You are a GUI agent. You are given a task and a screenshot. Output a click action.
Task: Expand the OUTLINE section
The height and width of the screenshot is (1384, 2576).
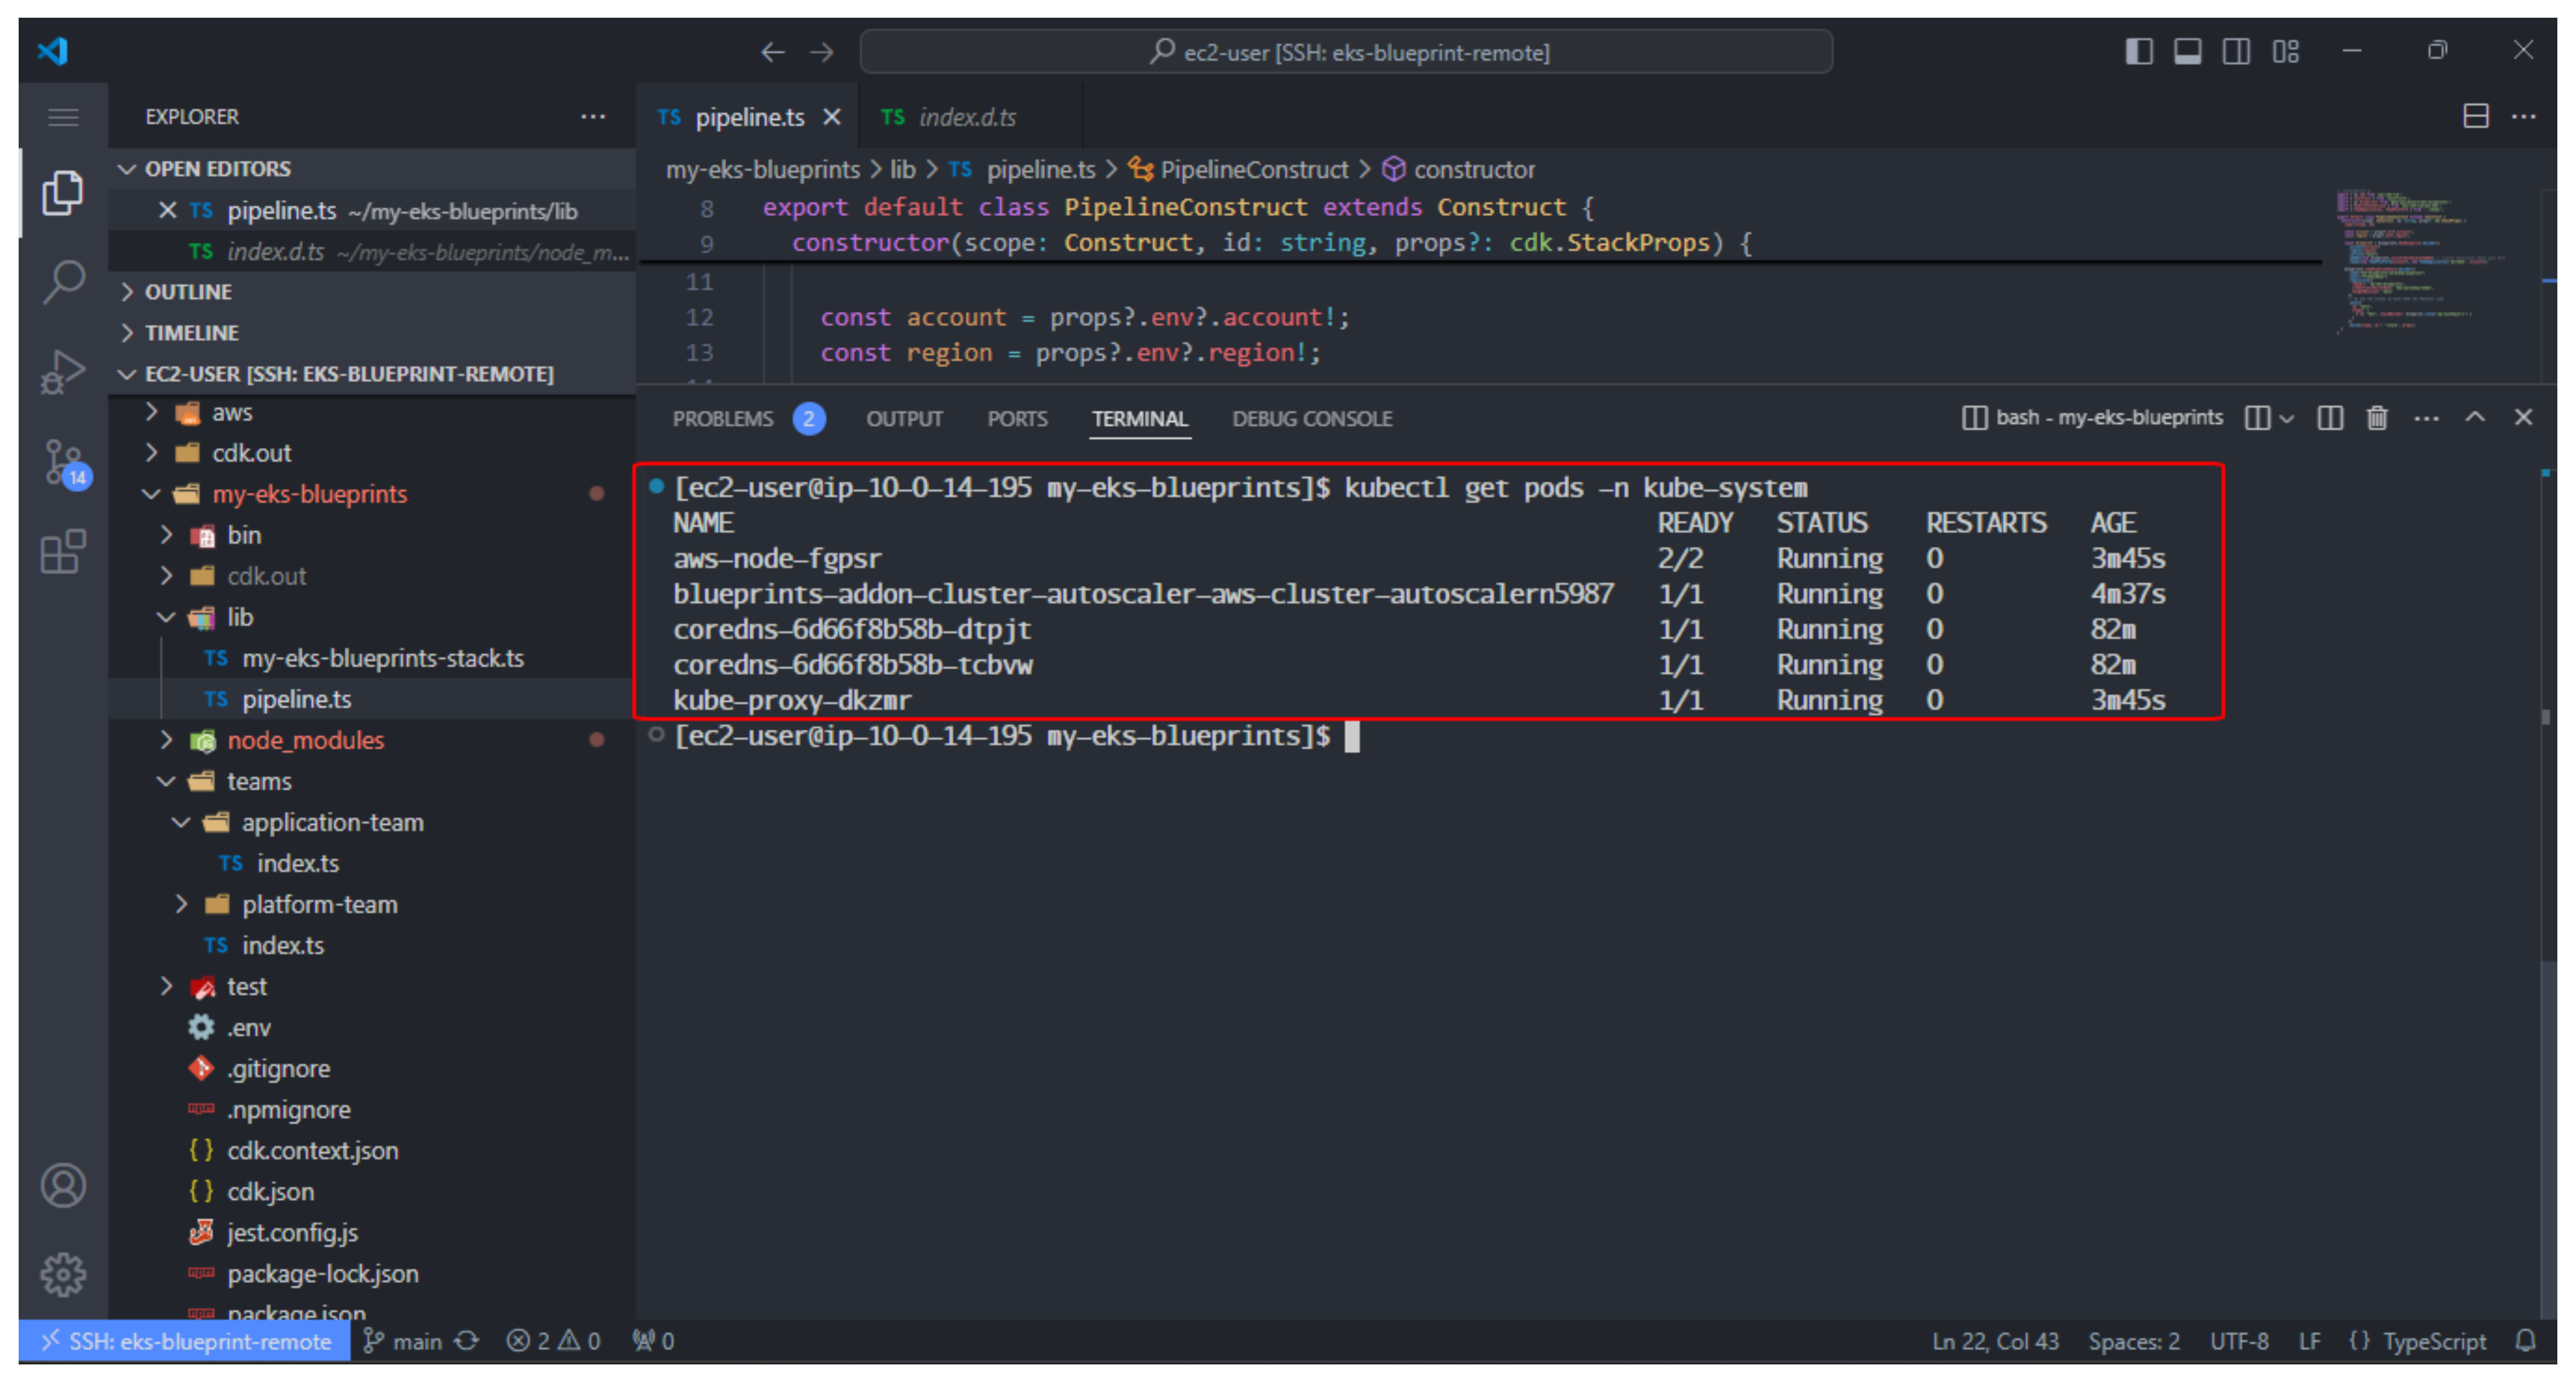pos(188,292)
